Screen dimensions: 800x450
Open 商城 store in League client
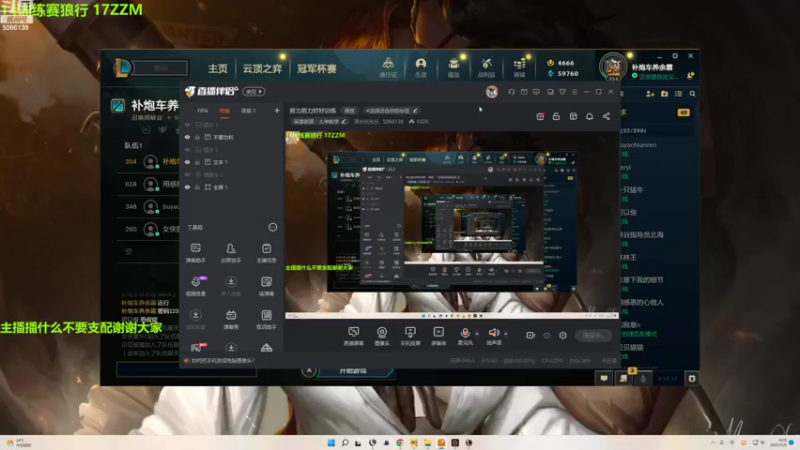(x=519, y=68)
